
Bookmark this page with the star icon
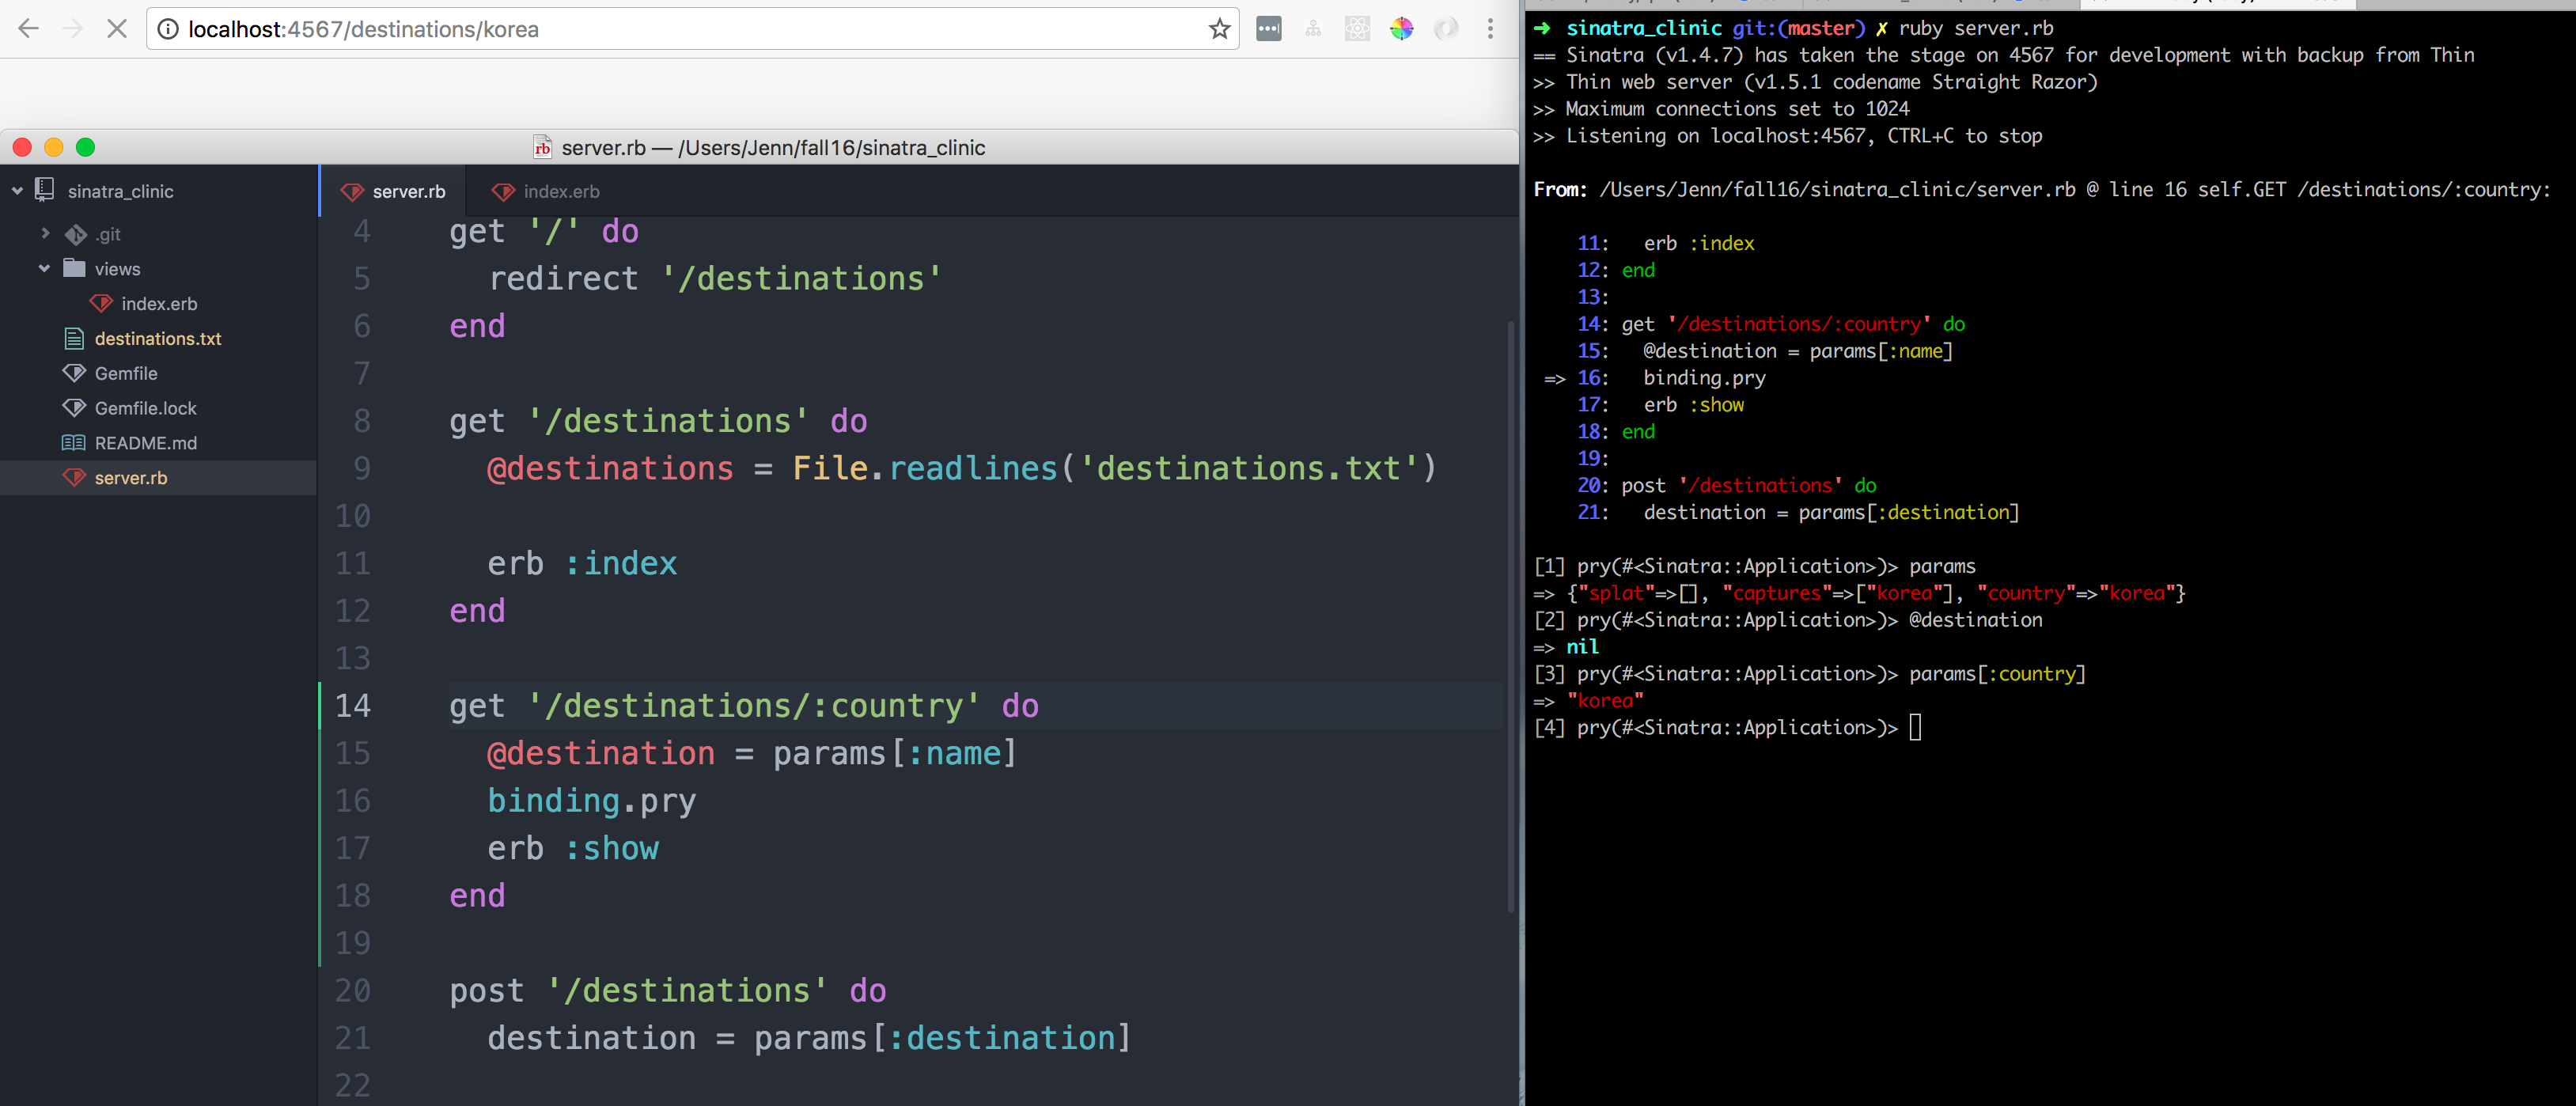click(1219, 29)
